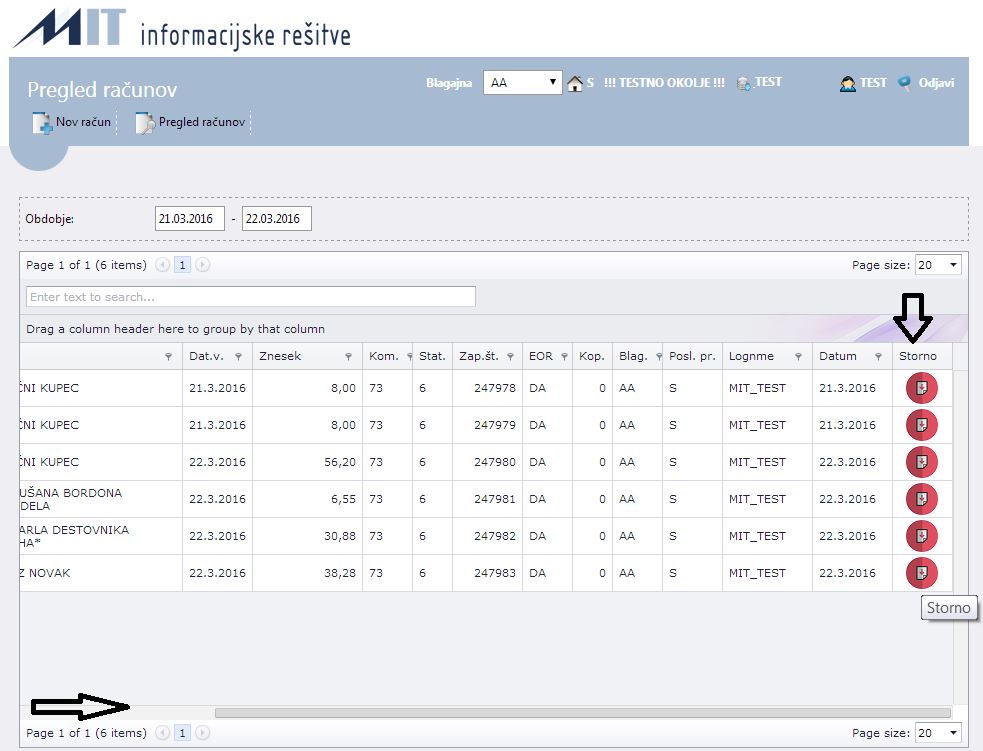
Task: Click the S link next to home
Action: 590,83
